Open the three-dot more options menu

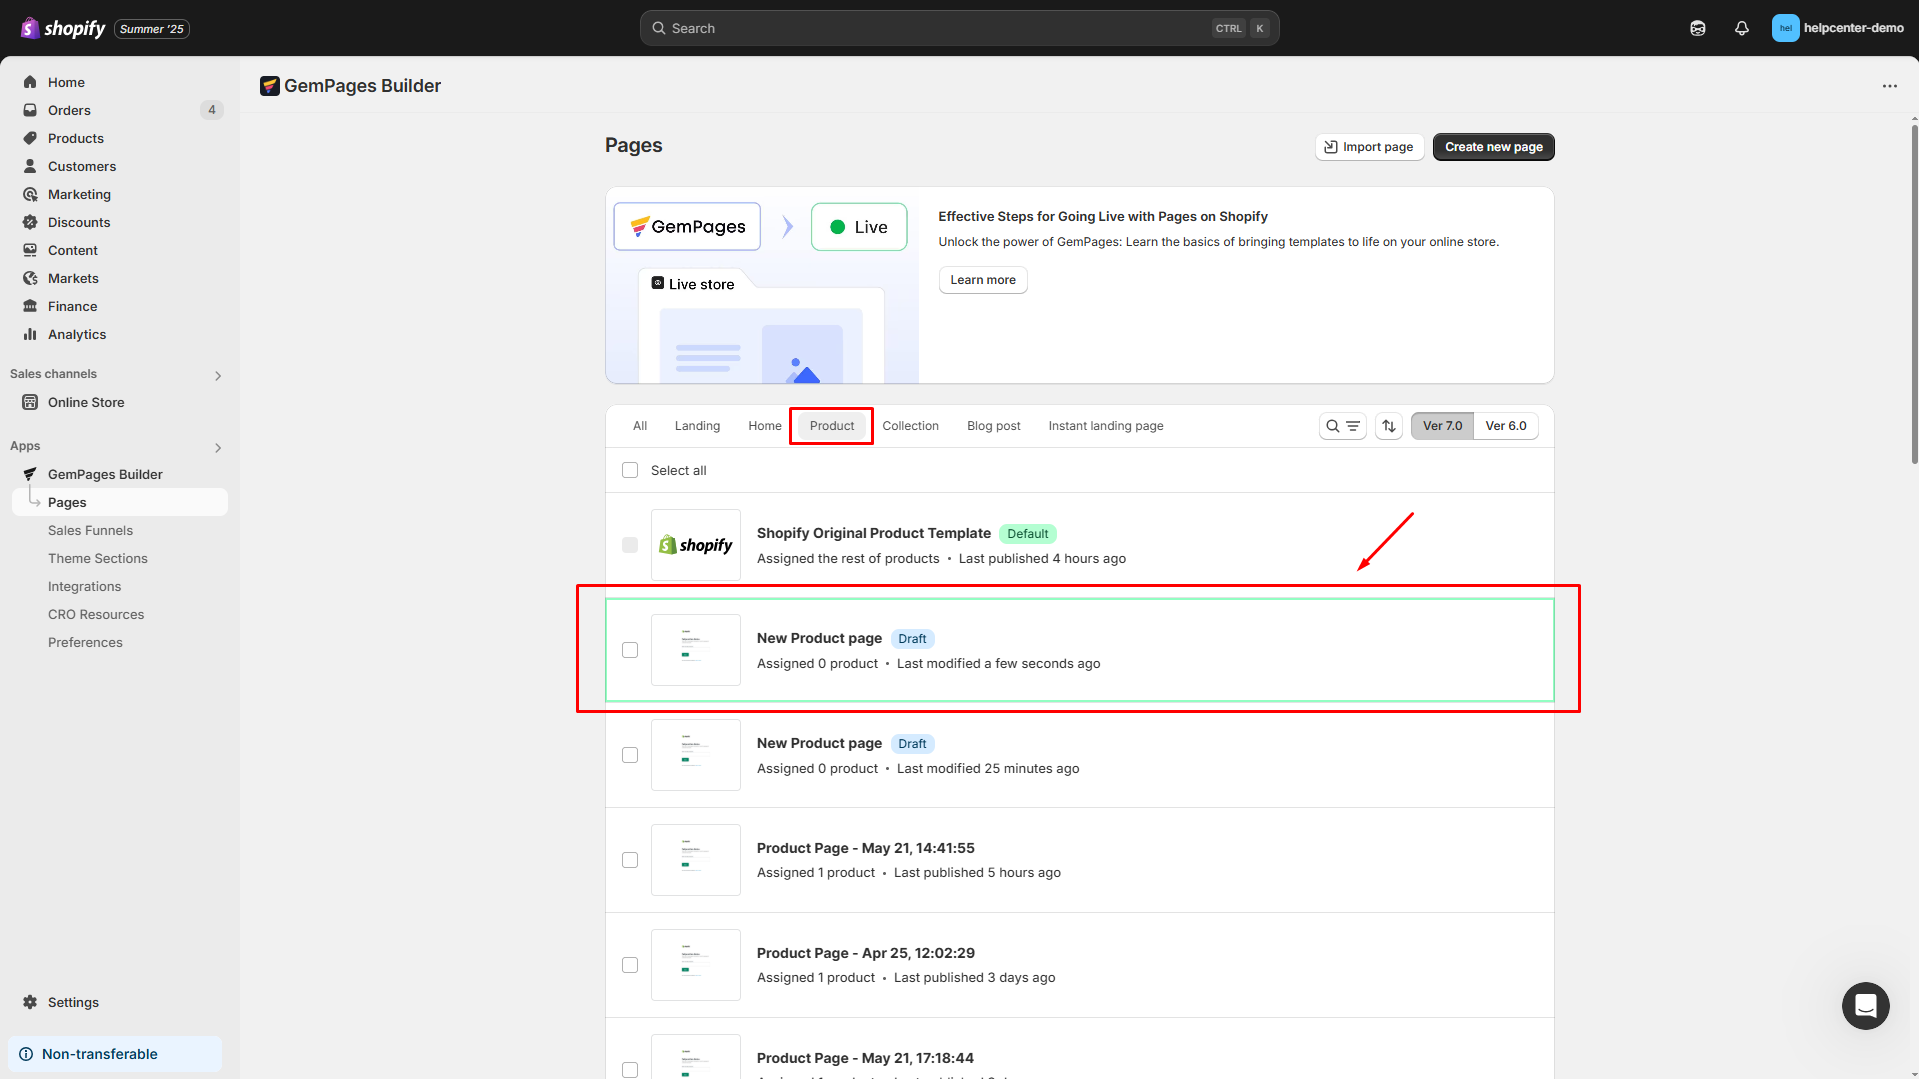tap(1889, 86)
